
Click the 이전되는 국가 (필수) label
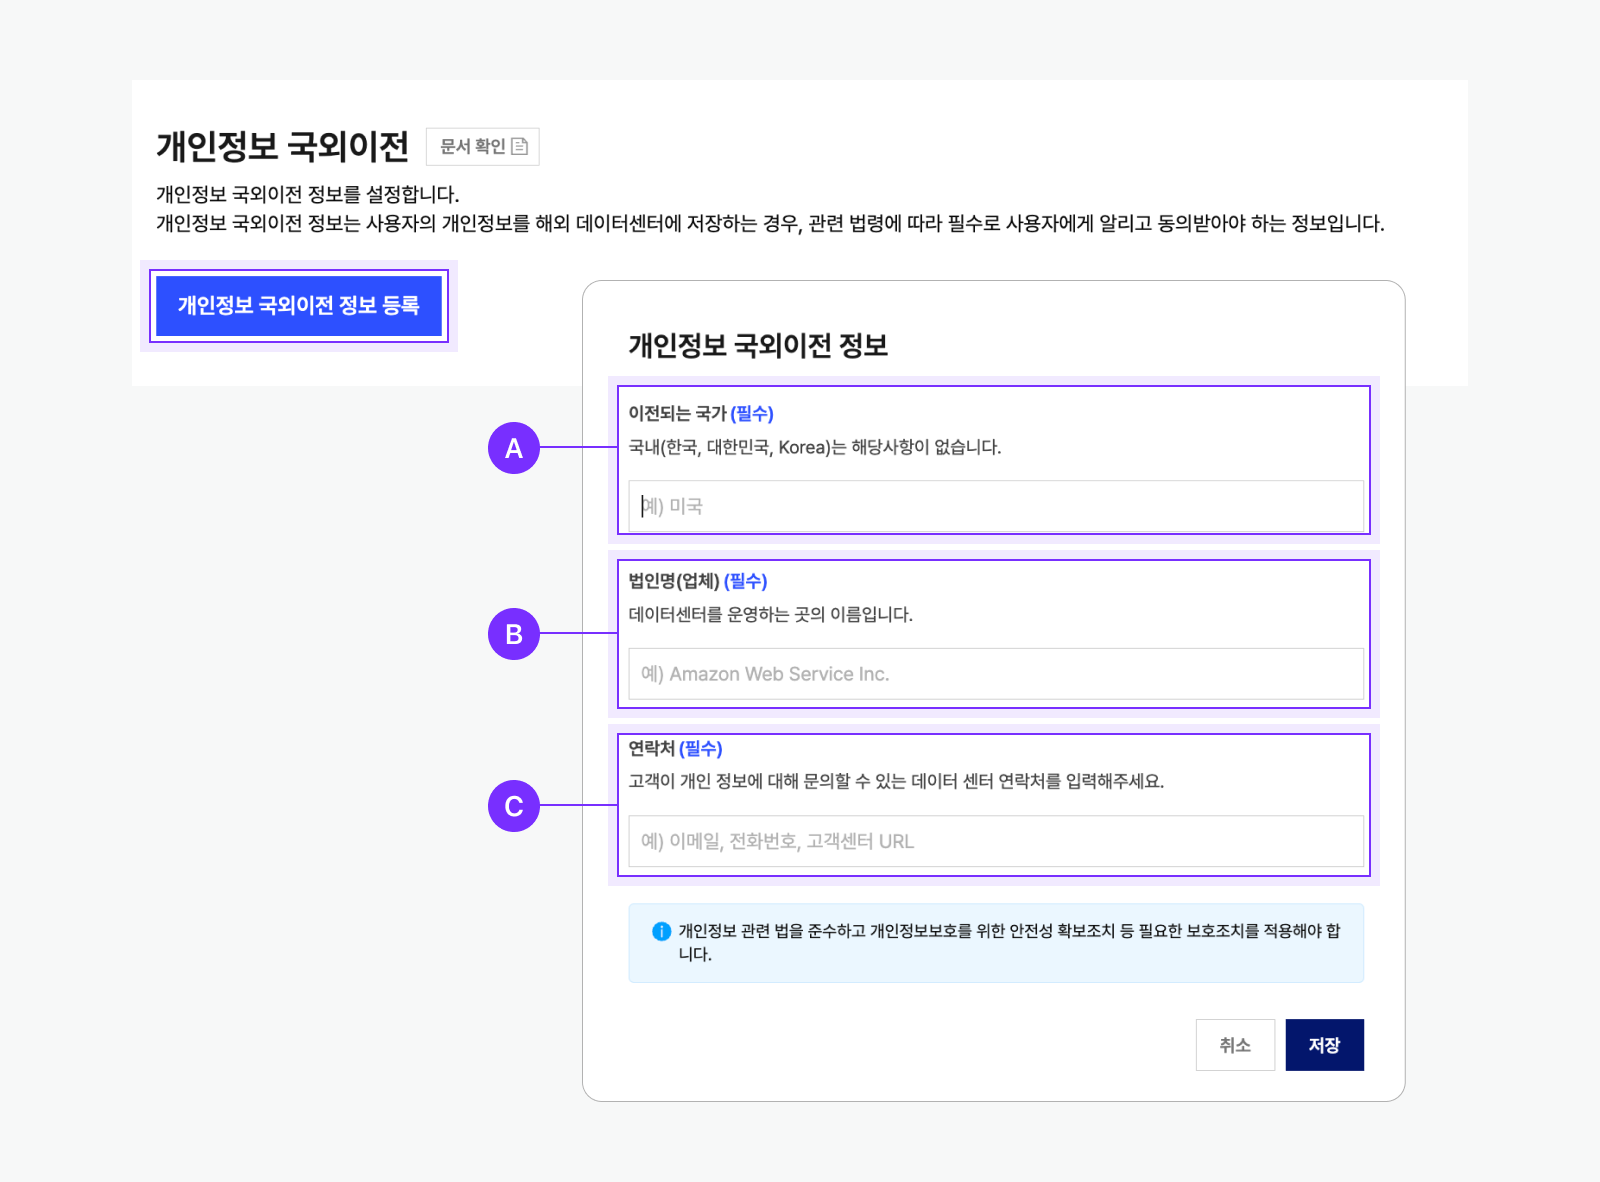click(700, 414)
